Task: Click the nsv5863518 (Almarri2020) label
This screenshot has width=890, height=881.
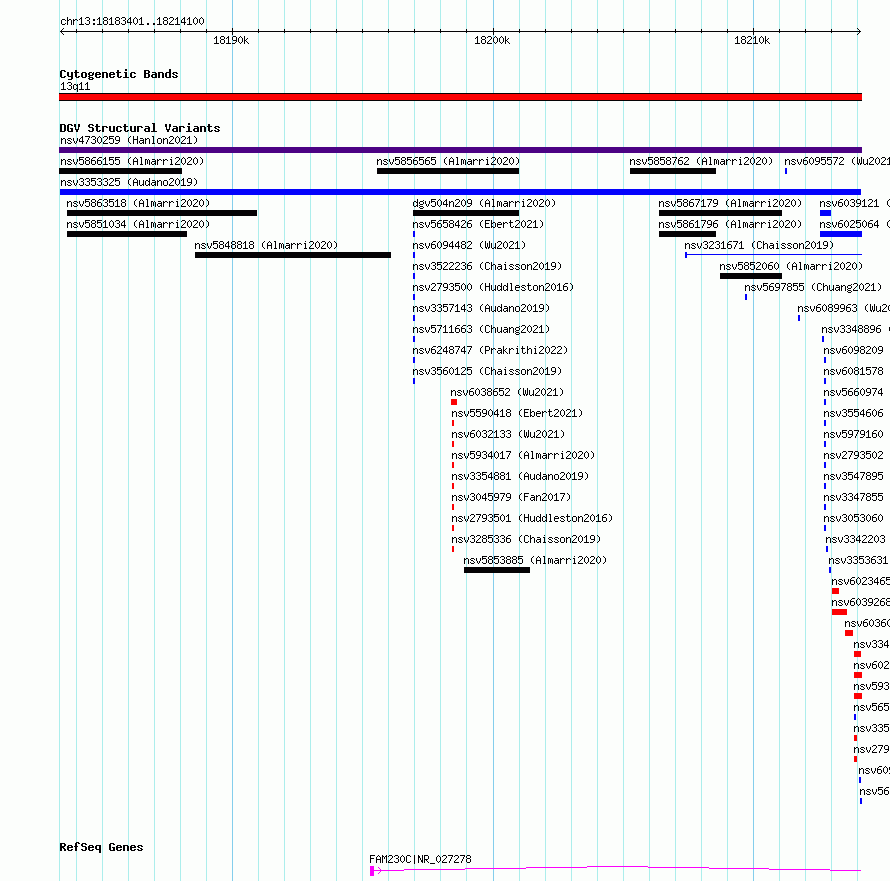Action: (x=138, y=203)
